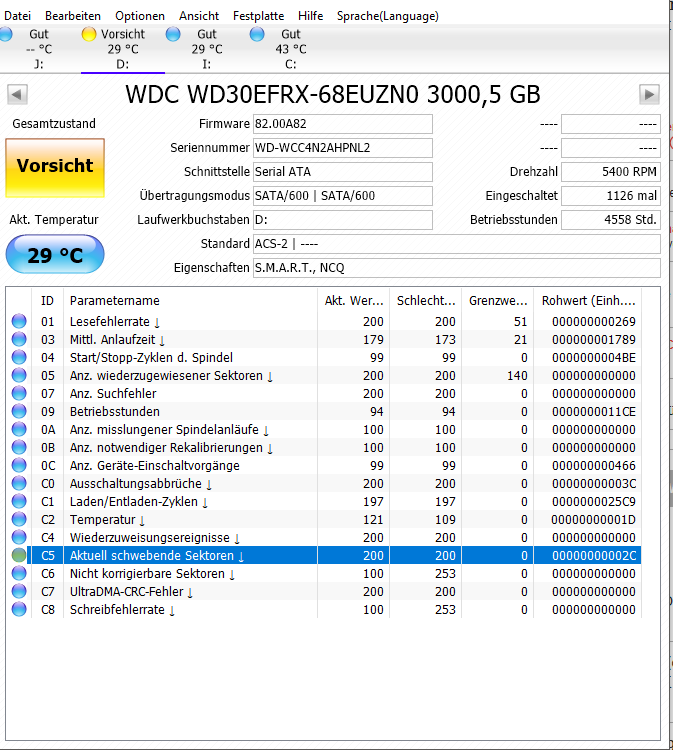Select raw value 00000000001D

pos(593,519)
